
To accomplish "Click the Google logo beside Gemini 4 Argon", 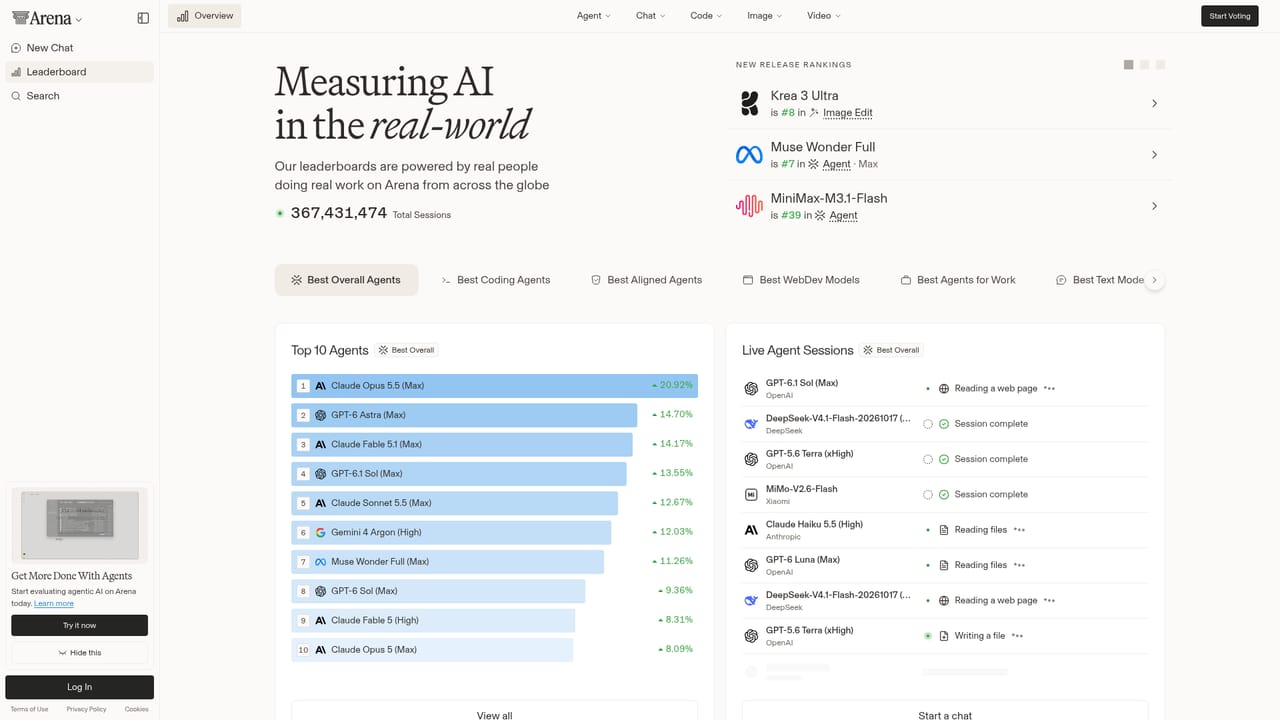I will coord(321,532).
